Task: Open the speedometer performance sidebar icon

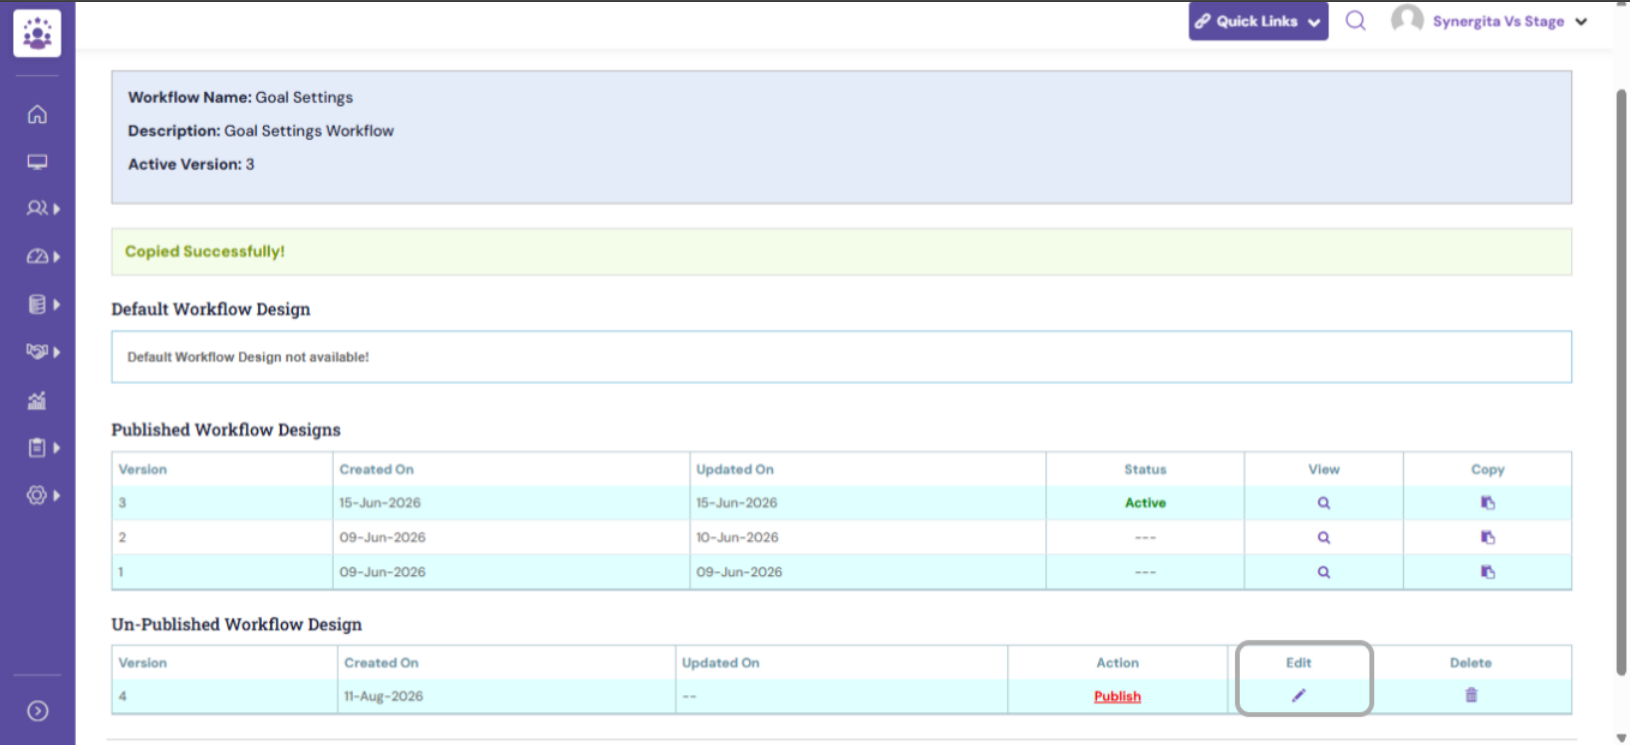Action: [37, 257]
